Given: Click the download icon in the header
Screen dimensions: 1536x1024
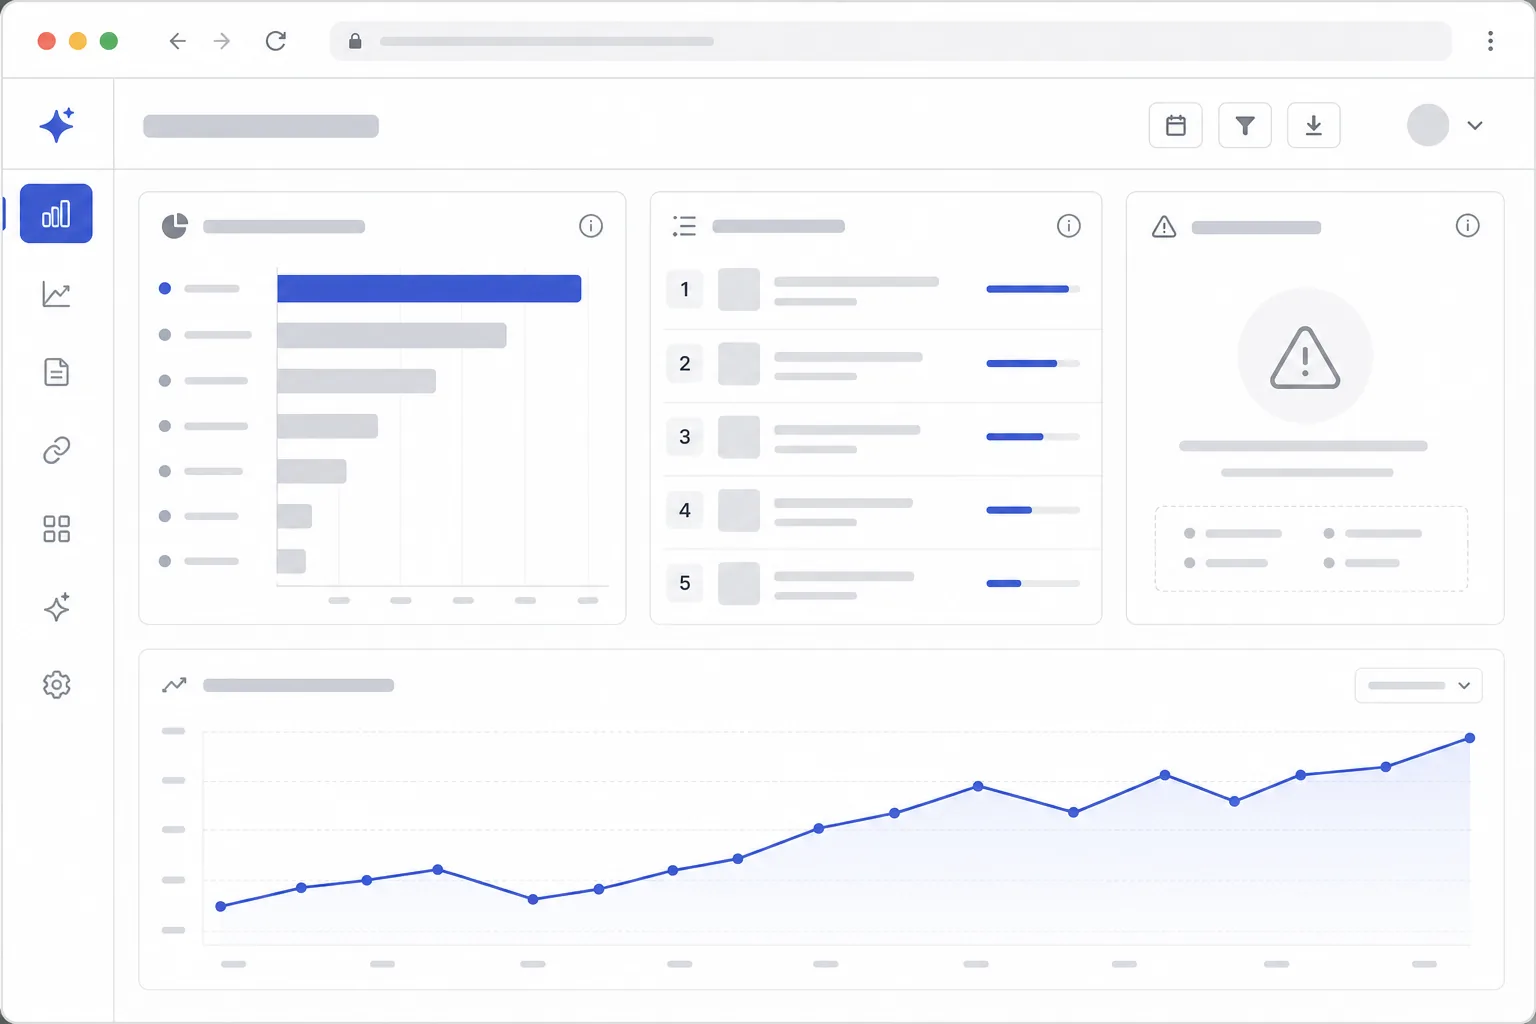Looking at the screenshot, I should 1314,126.
